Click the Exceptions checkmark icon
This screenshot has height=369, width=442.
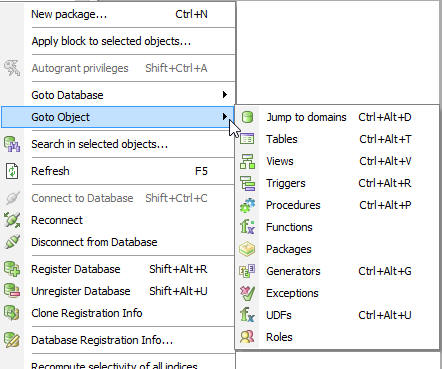247,293
